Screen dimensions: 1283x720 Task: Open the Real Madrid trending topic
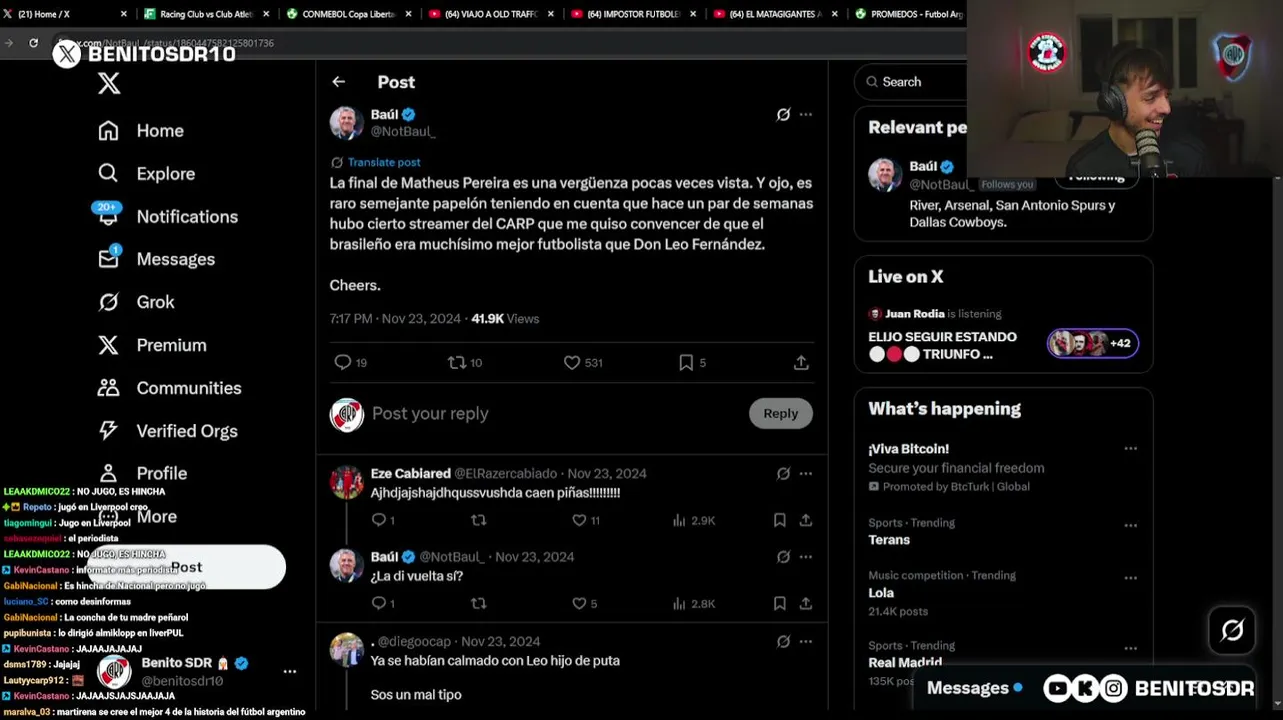(905, 662)
